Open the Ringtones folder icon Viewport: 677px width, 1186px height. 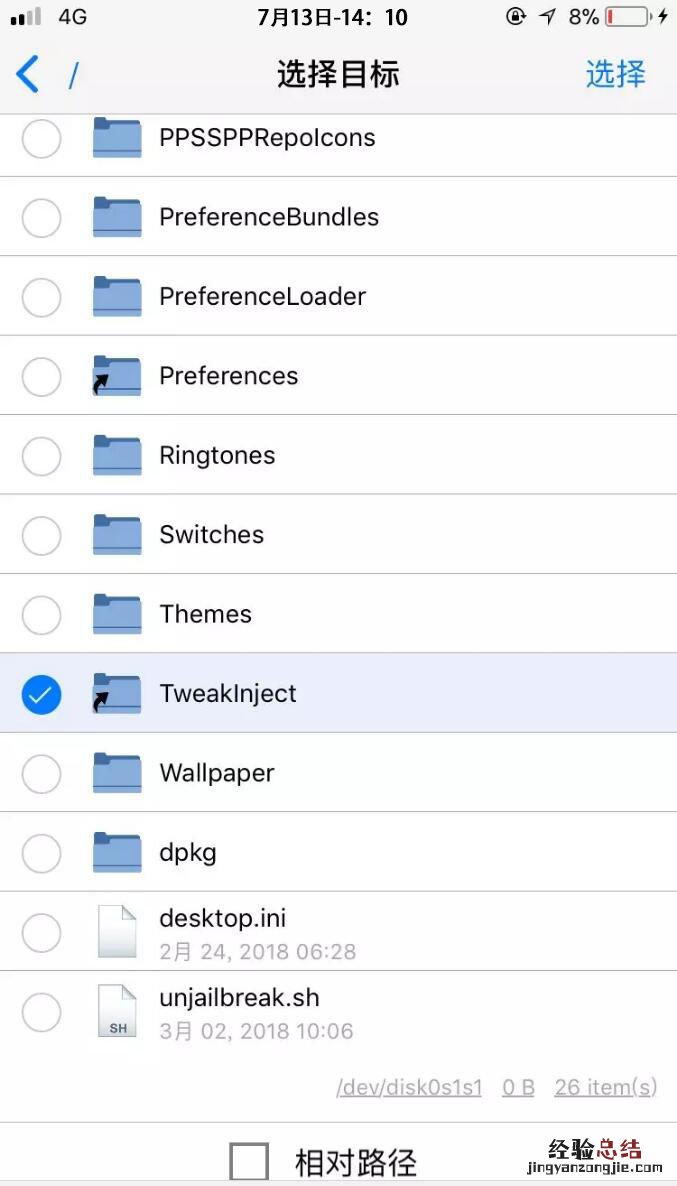pyautogui.click(x=116, y=455)
